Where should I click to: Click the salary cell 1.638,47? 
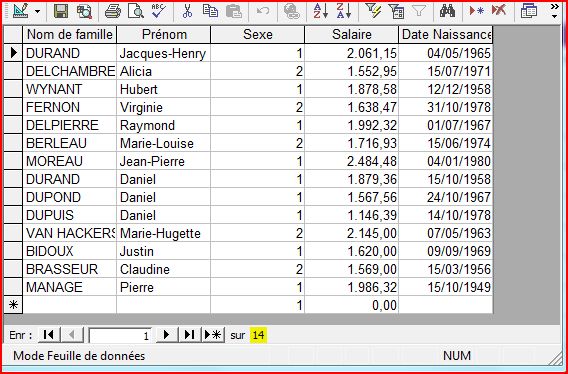[352, 107]
